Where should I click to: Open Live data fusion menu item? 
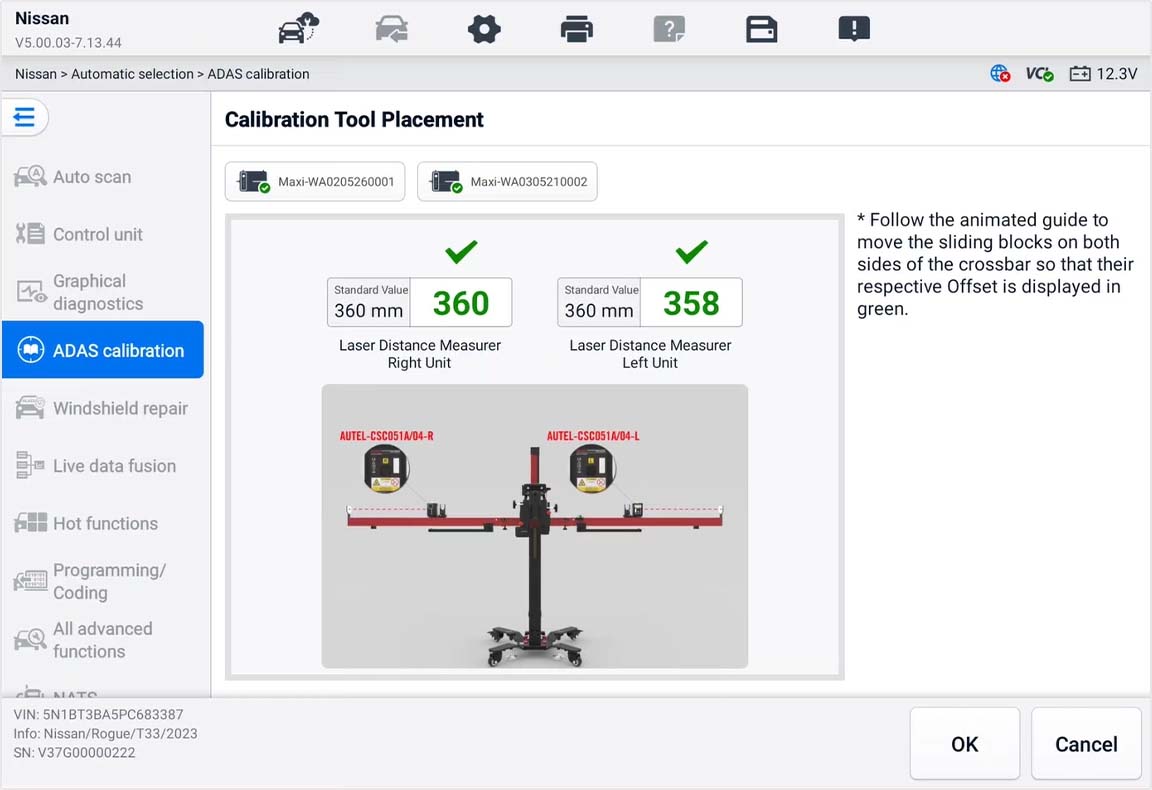(x=103, y=466)
